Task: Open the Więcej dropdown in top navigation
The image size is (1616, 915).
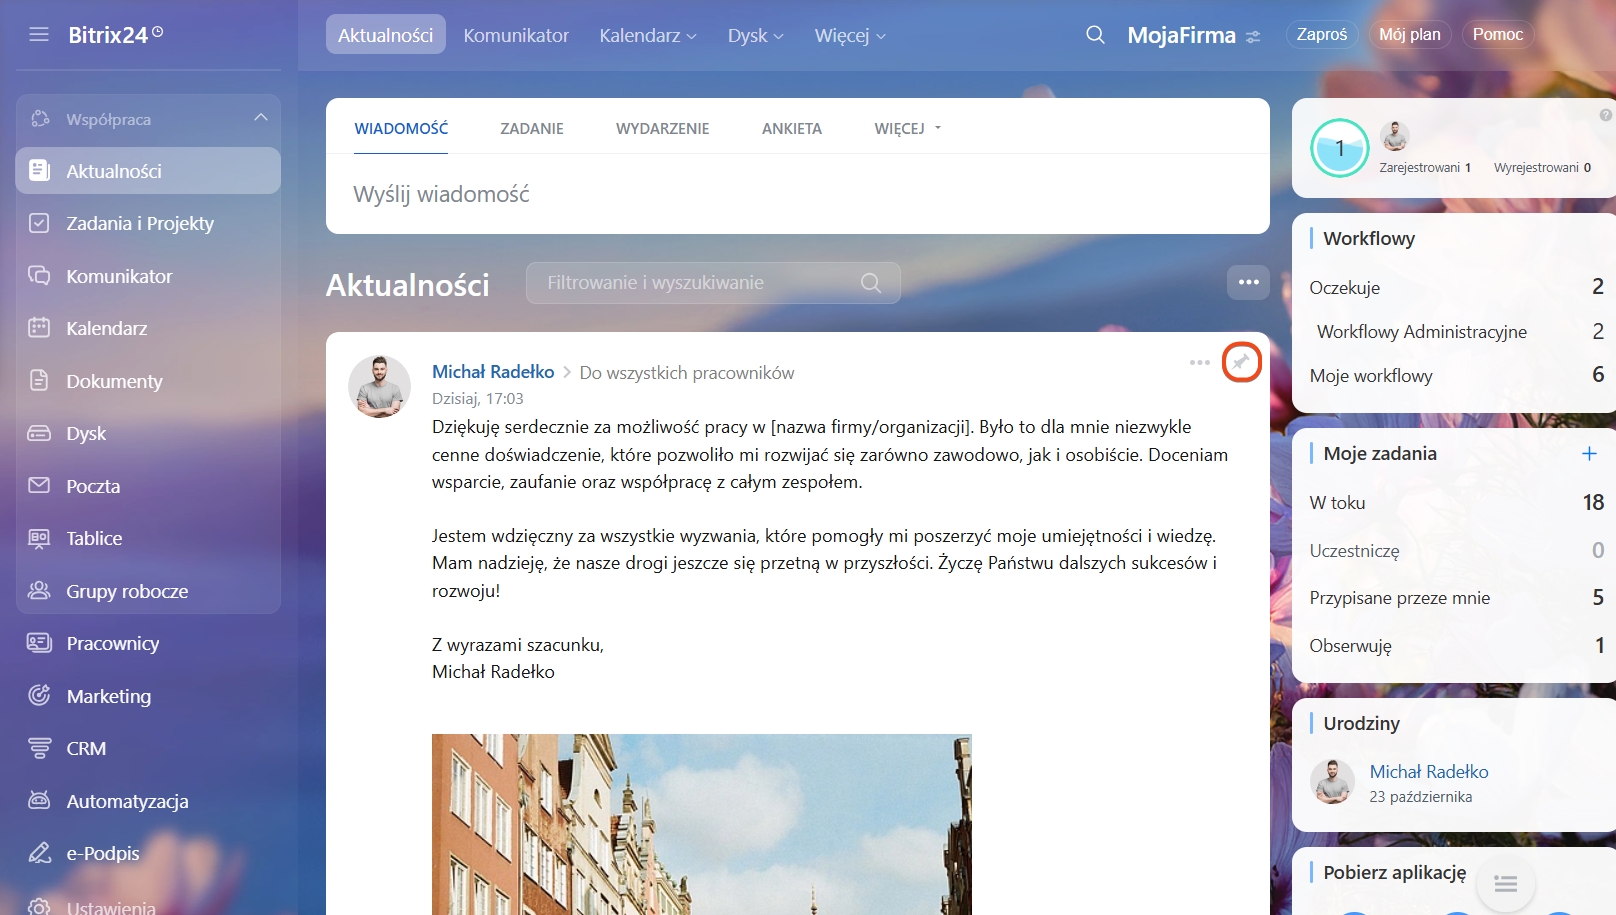Action: coord(849,35)
